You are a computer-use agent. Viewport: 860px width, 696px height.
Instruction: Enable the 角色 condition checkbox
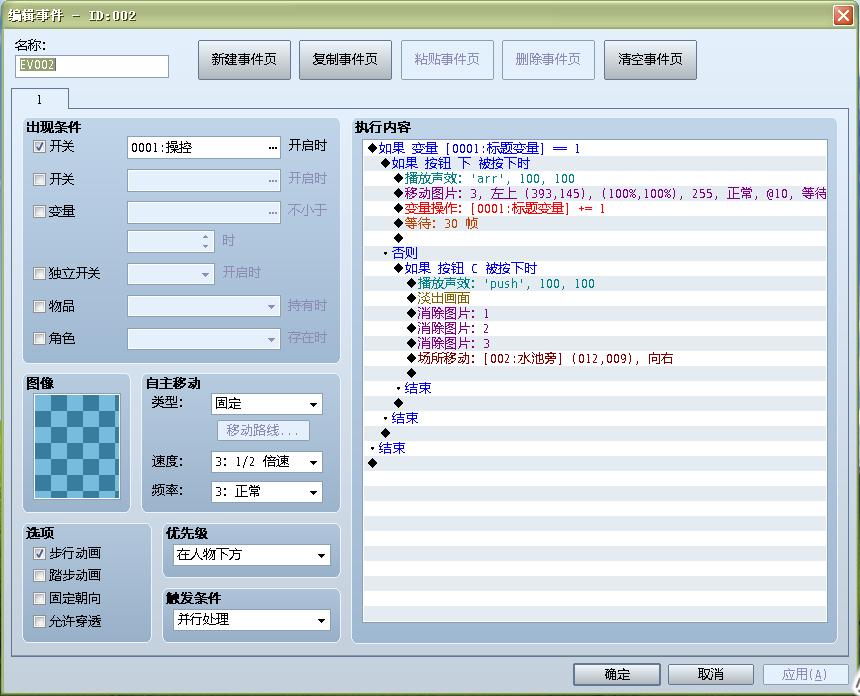pyautogui.click(x=39, y=338)
